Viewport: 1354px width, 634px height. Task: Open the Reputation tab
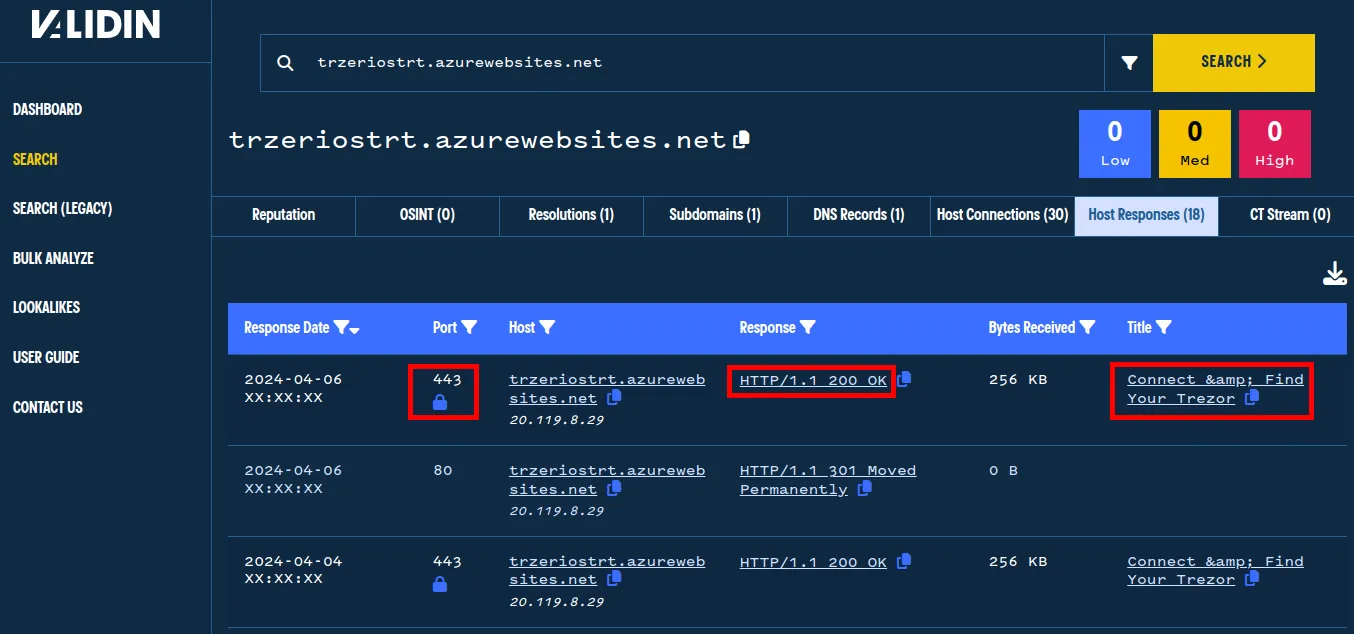[x=283, y=215]
